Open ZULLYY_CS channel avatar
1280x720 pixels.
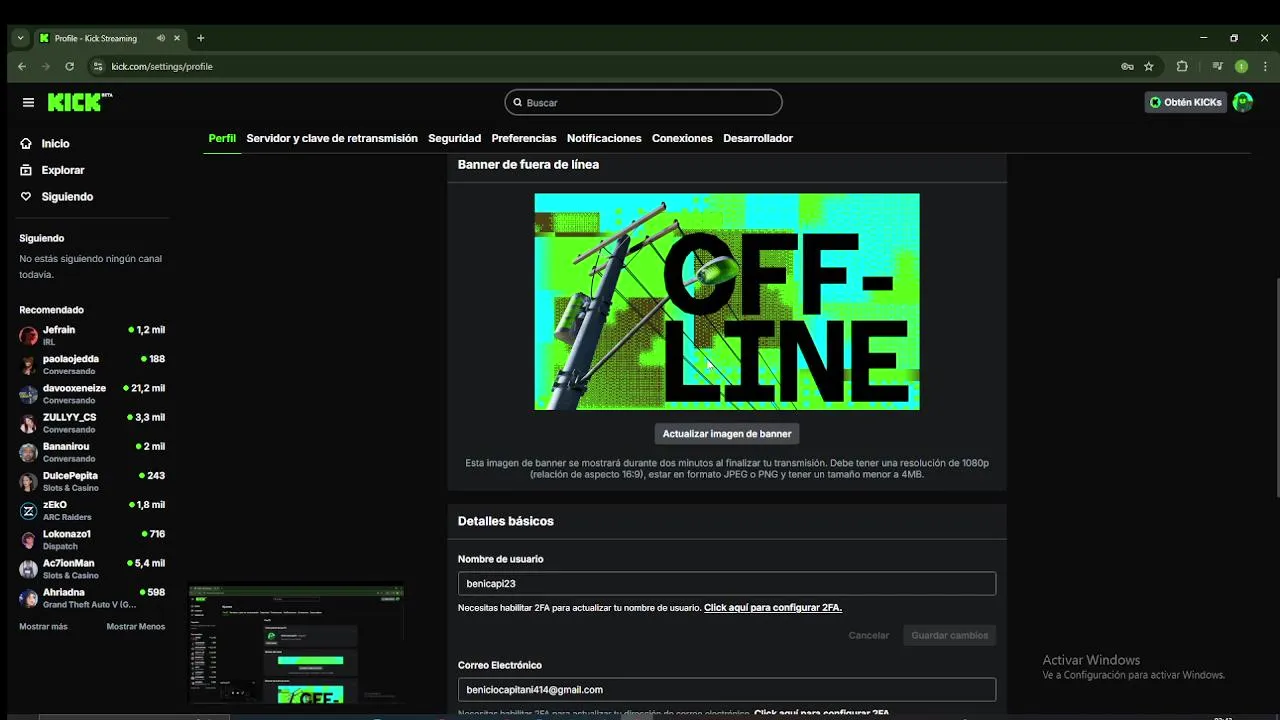28,423
